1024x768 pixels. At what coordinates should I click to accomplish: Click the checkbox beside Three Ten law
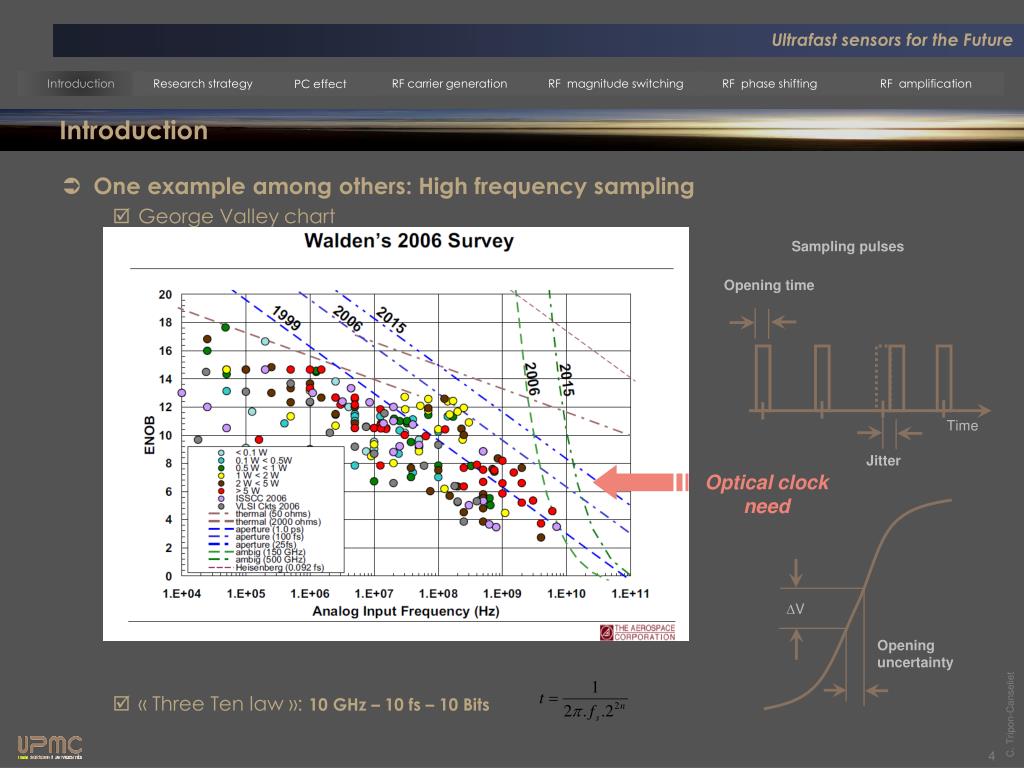tap(121, 703)
